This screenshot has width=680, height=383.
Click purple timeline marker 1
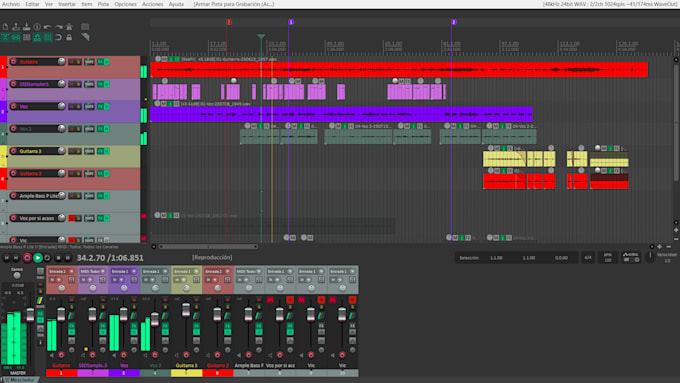coord(291,22)
